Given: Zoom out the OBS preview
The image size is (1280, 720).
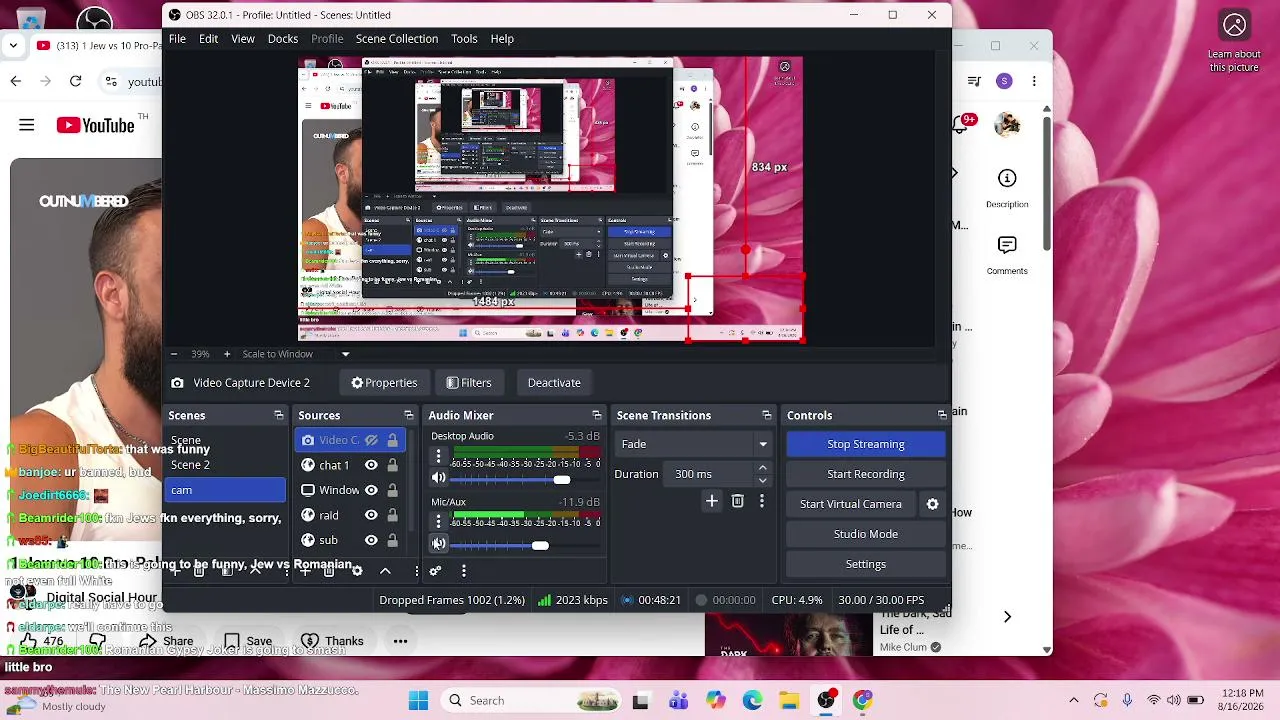Looking at the screenshot, I should (174, 354).
